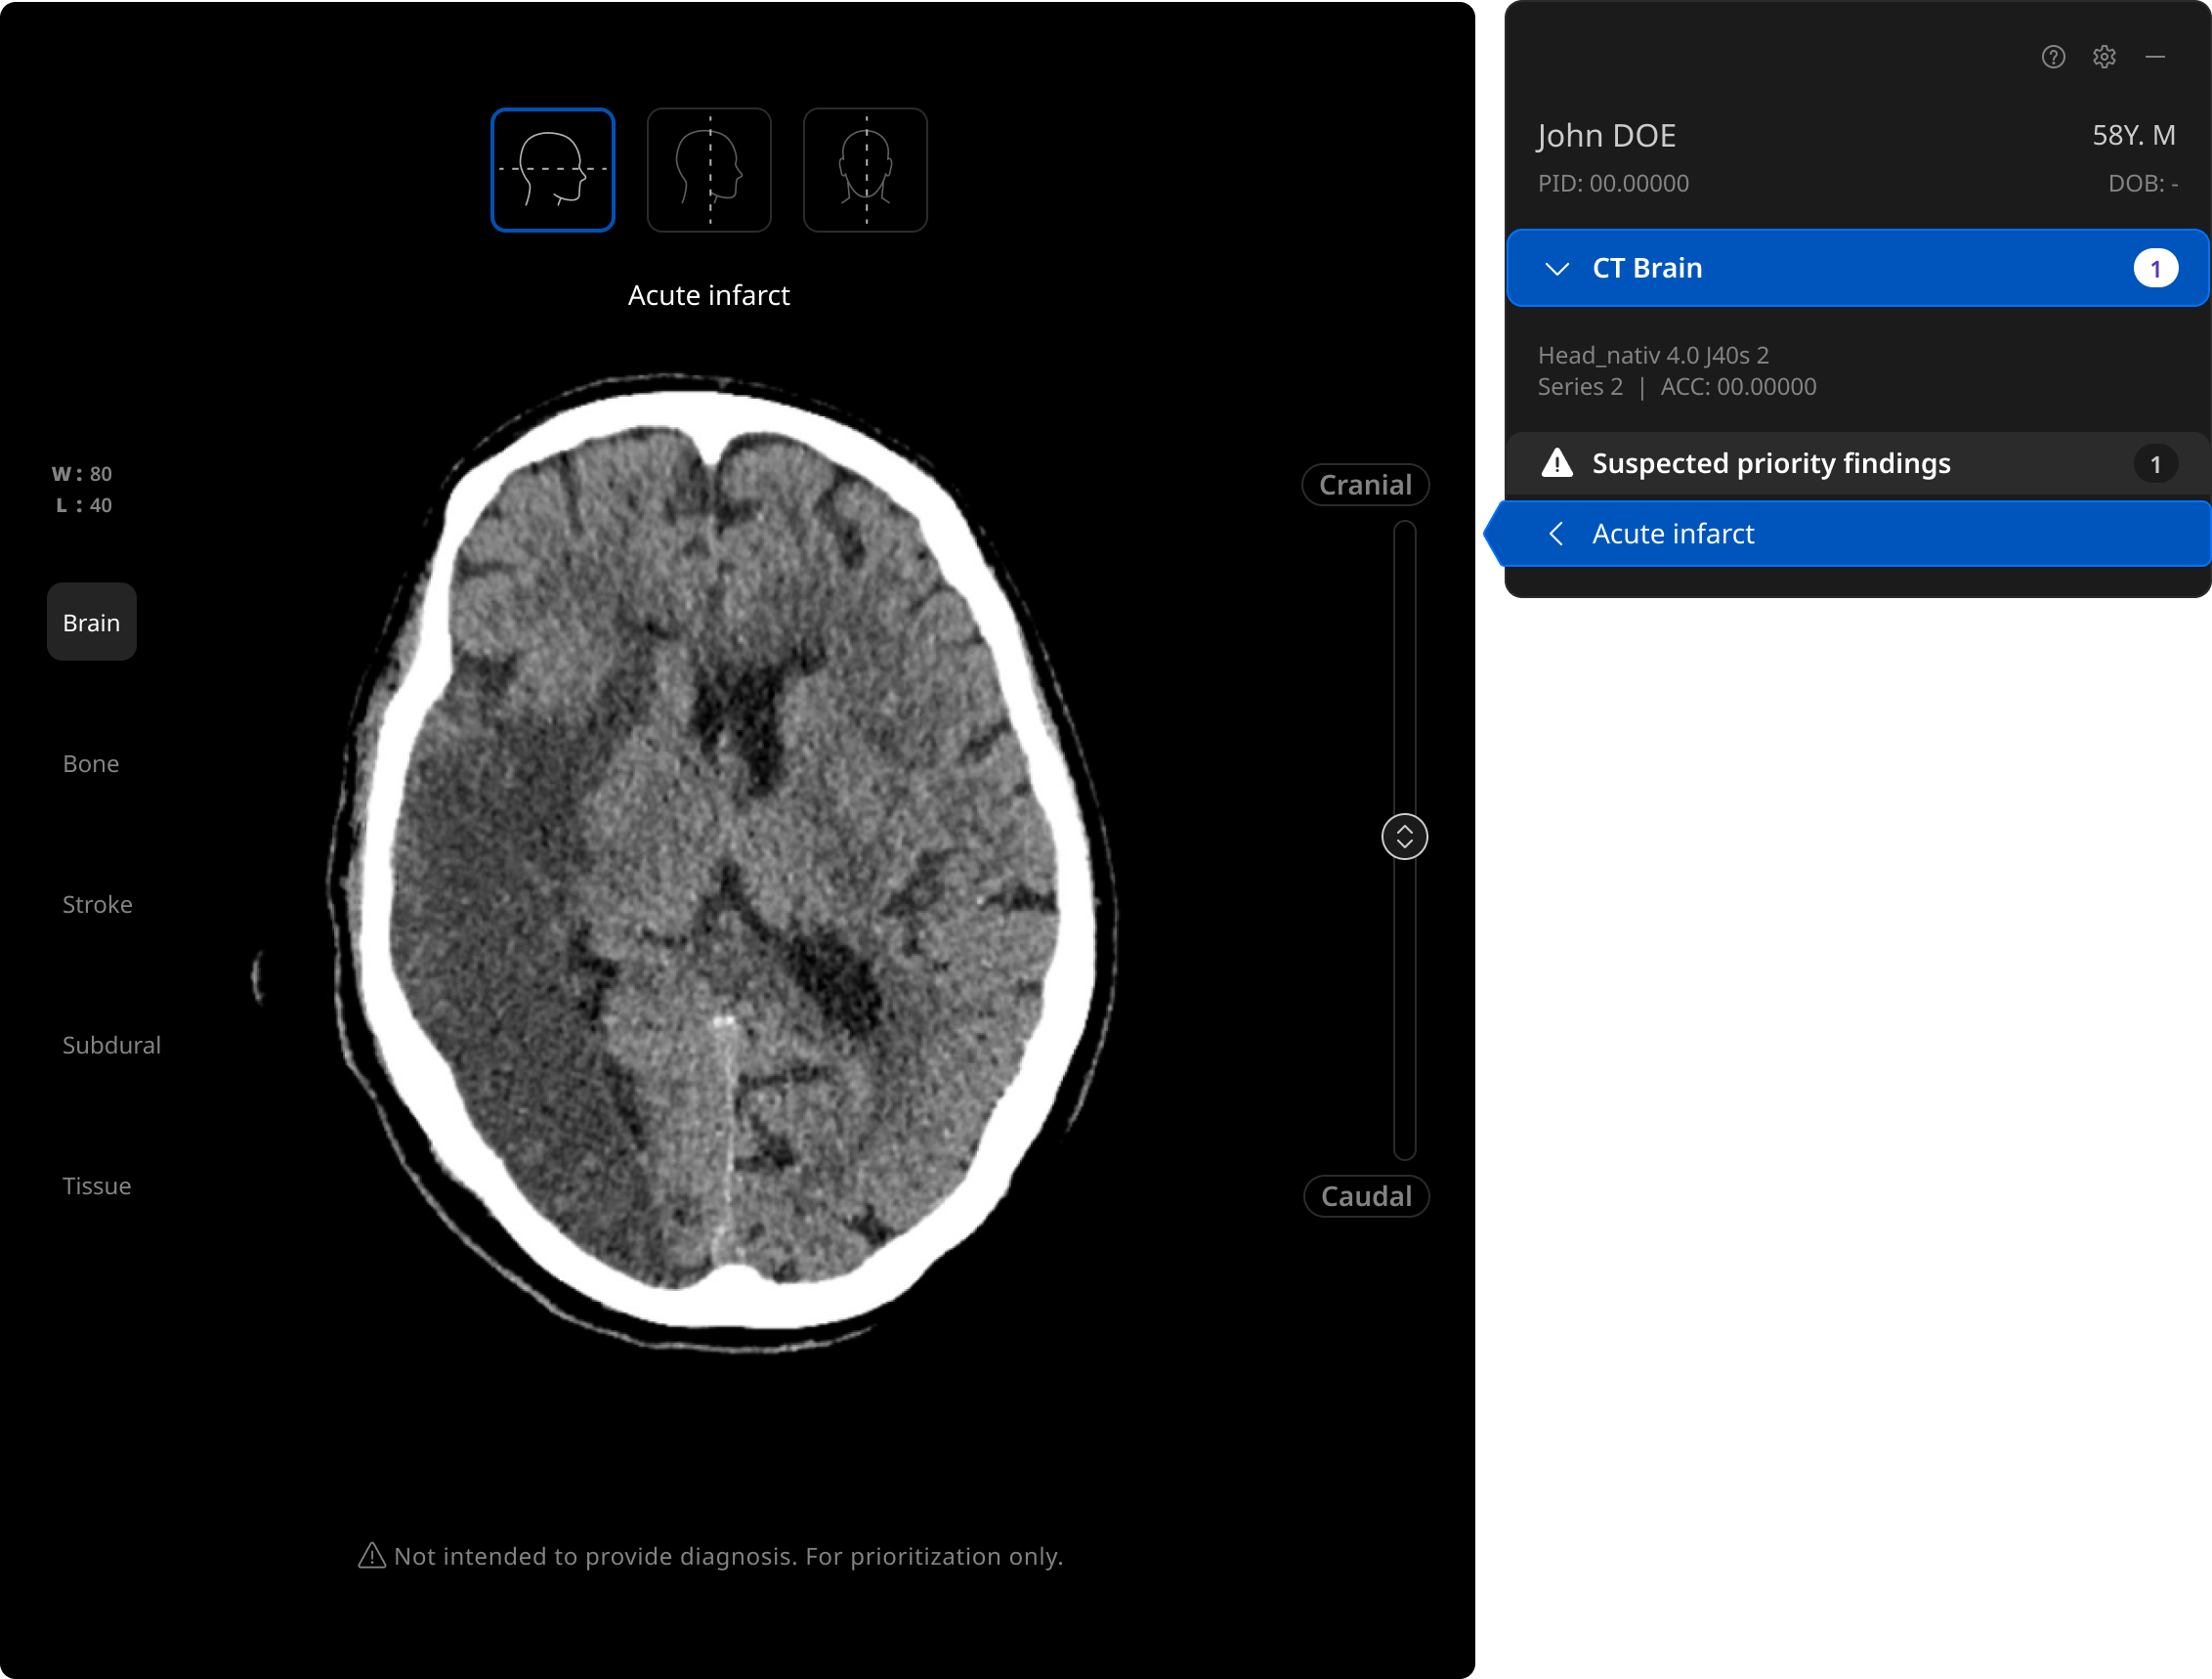Click the slice slider up-down handle

click(1404, 837)
